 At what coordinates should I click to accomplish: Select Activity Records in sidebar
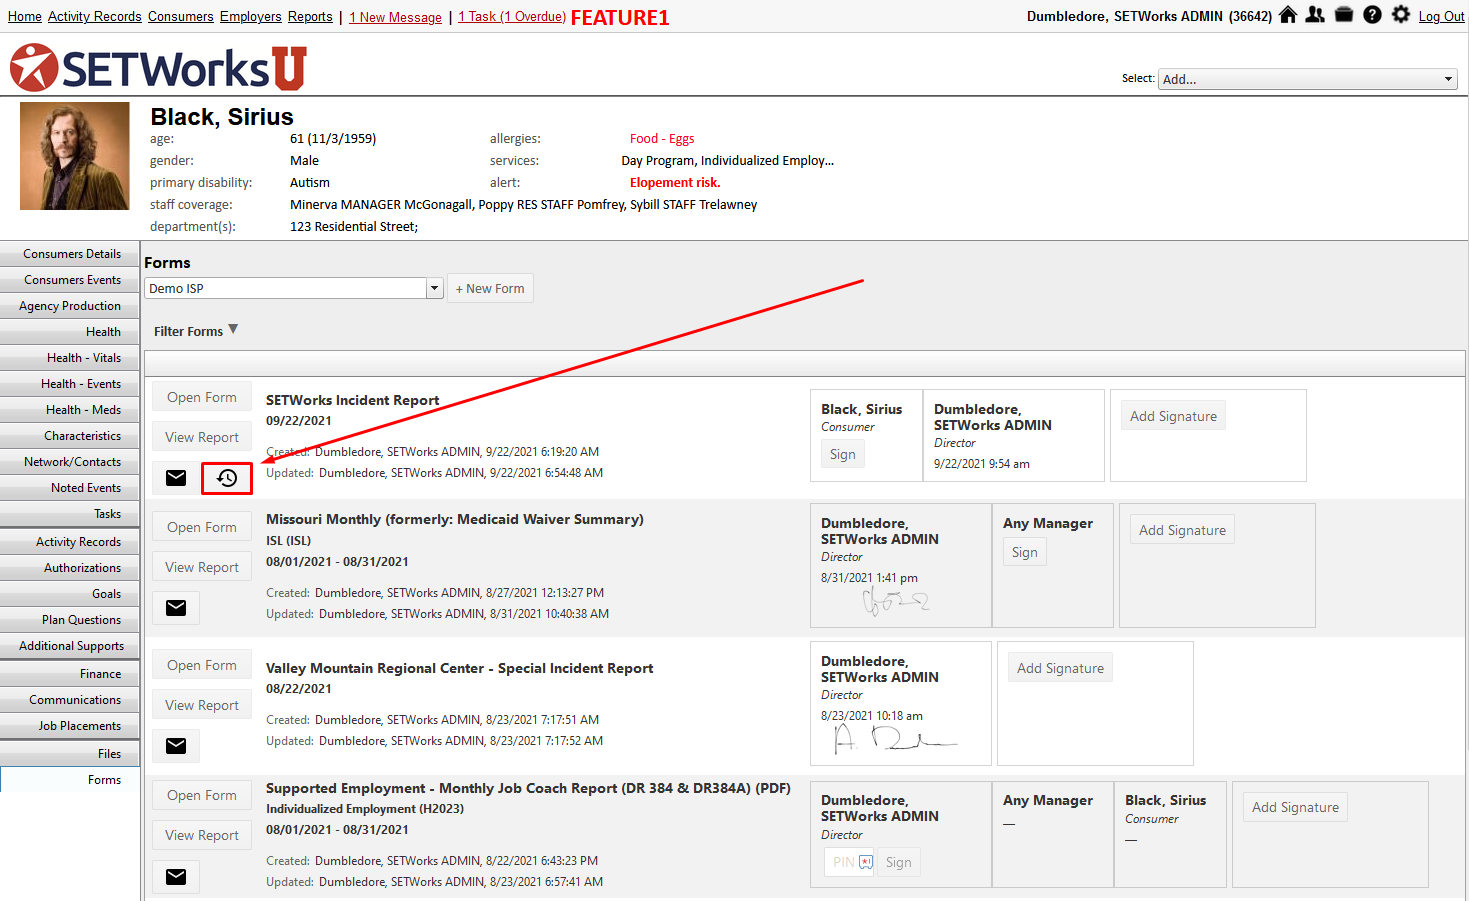click(70, 542)
